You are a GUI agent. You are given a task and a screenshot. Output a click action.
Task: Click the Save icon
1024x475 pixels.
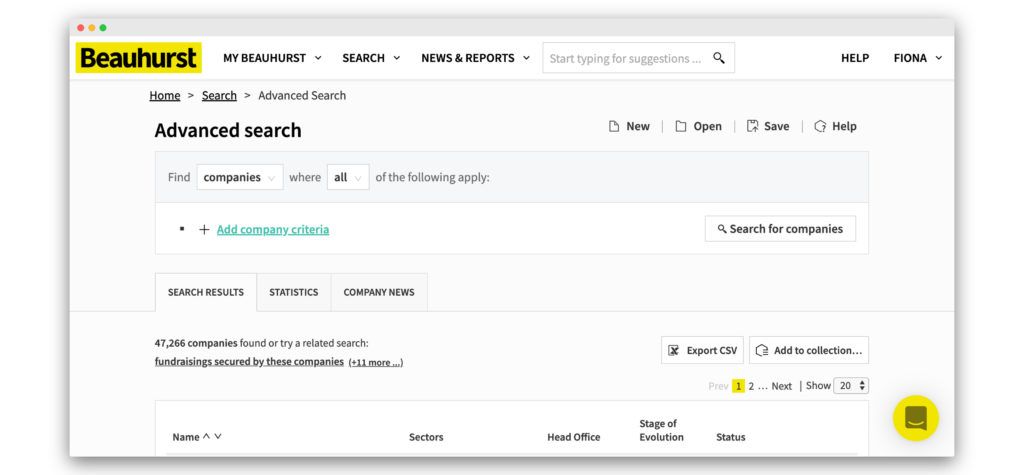(x=752, y=126)
